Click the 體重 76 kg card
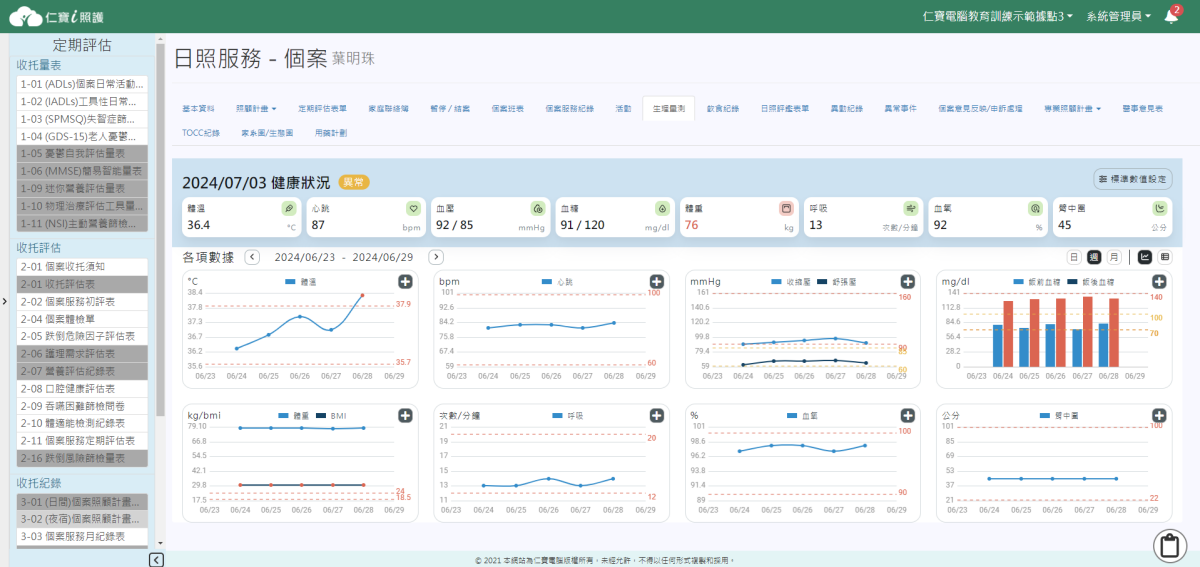 [x=741, y=217]
